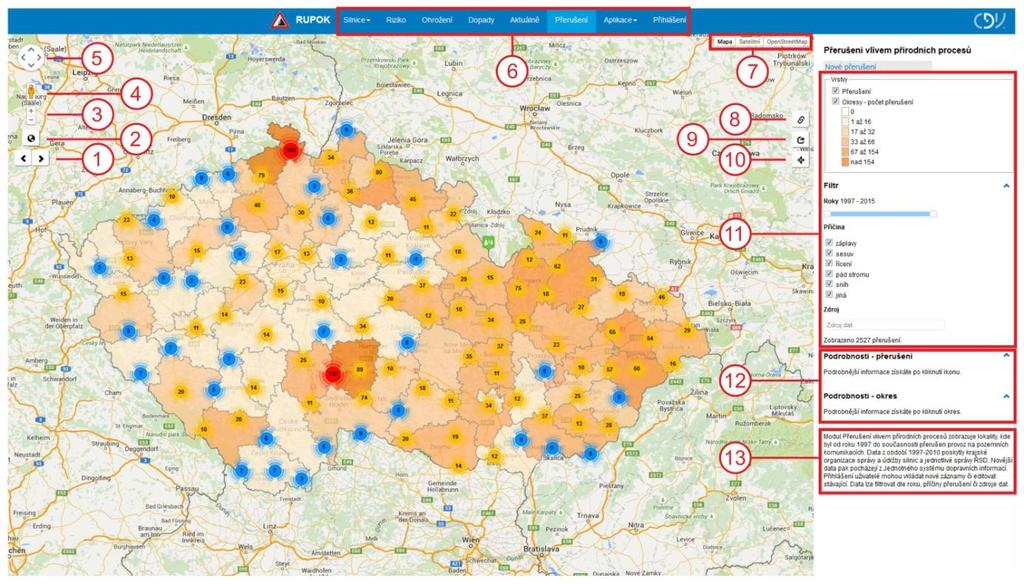Uncheck the jiná cause filter

pyautogui.click(x=829, y=295)
